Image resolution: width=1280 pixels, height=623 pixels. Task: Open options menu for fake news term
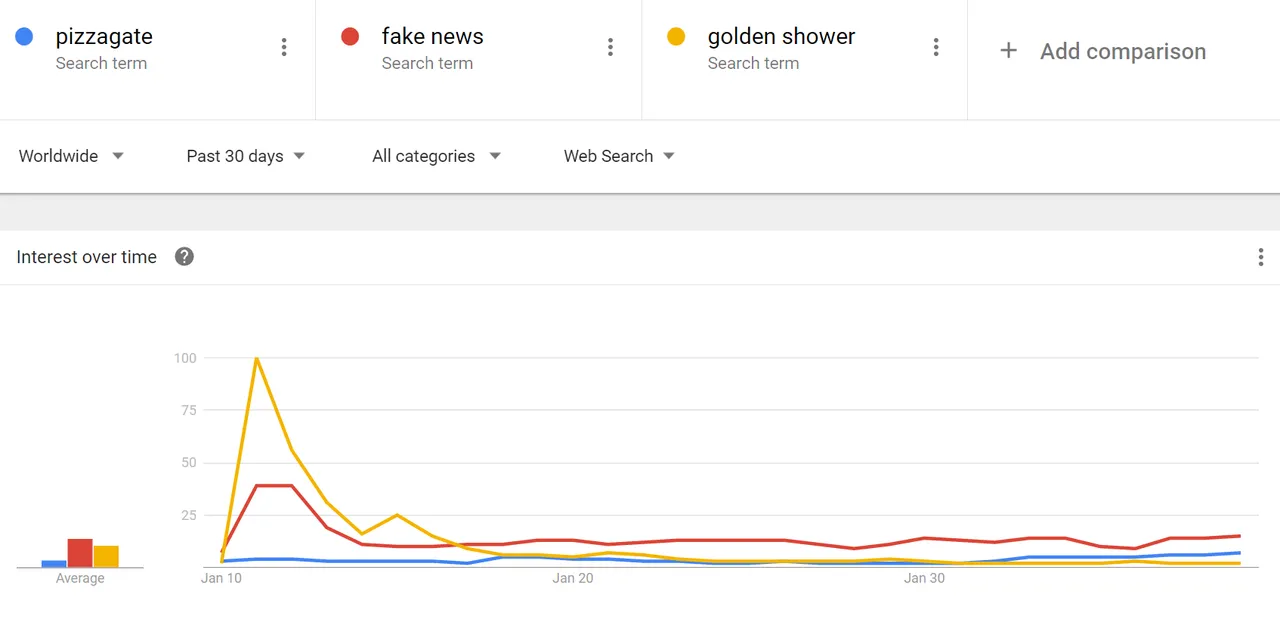tap(610, 47)
